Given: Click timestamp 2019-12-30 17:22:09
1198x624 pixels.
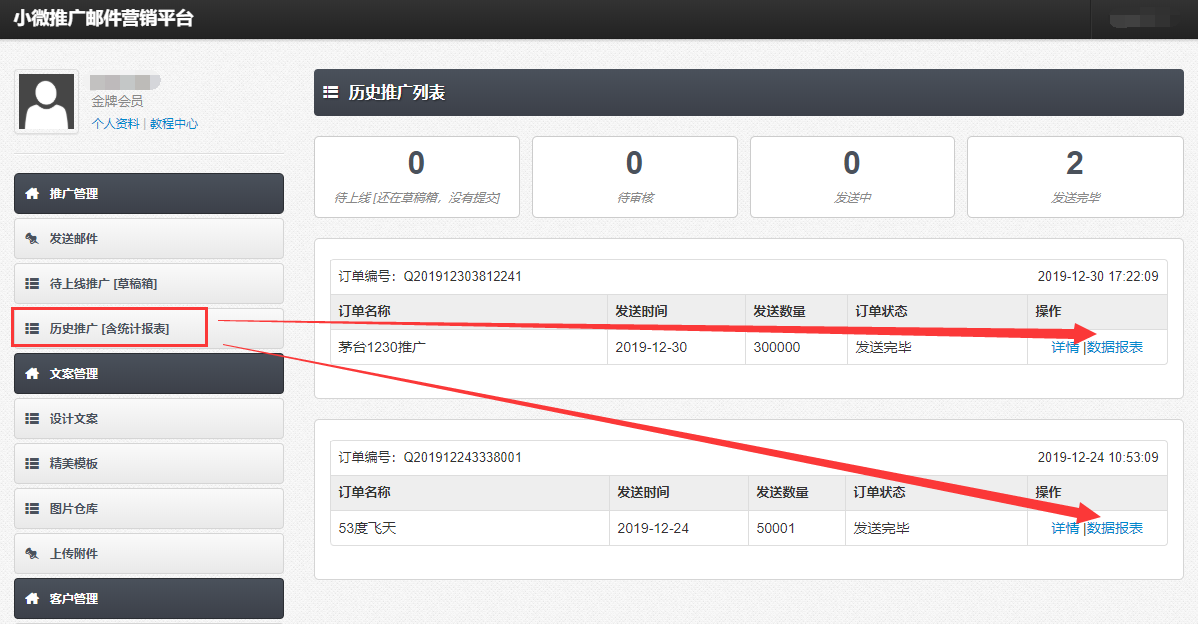Looking at the screenshot, I should pos(1098,276).
